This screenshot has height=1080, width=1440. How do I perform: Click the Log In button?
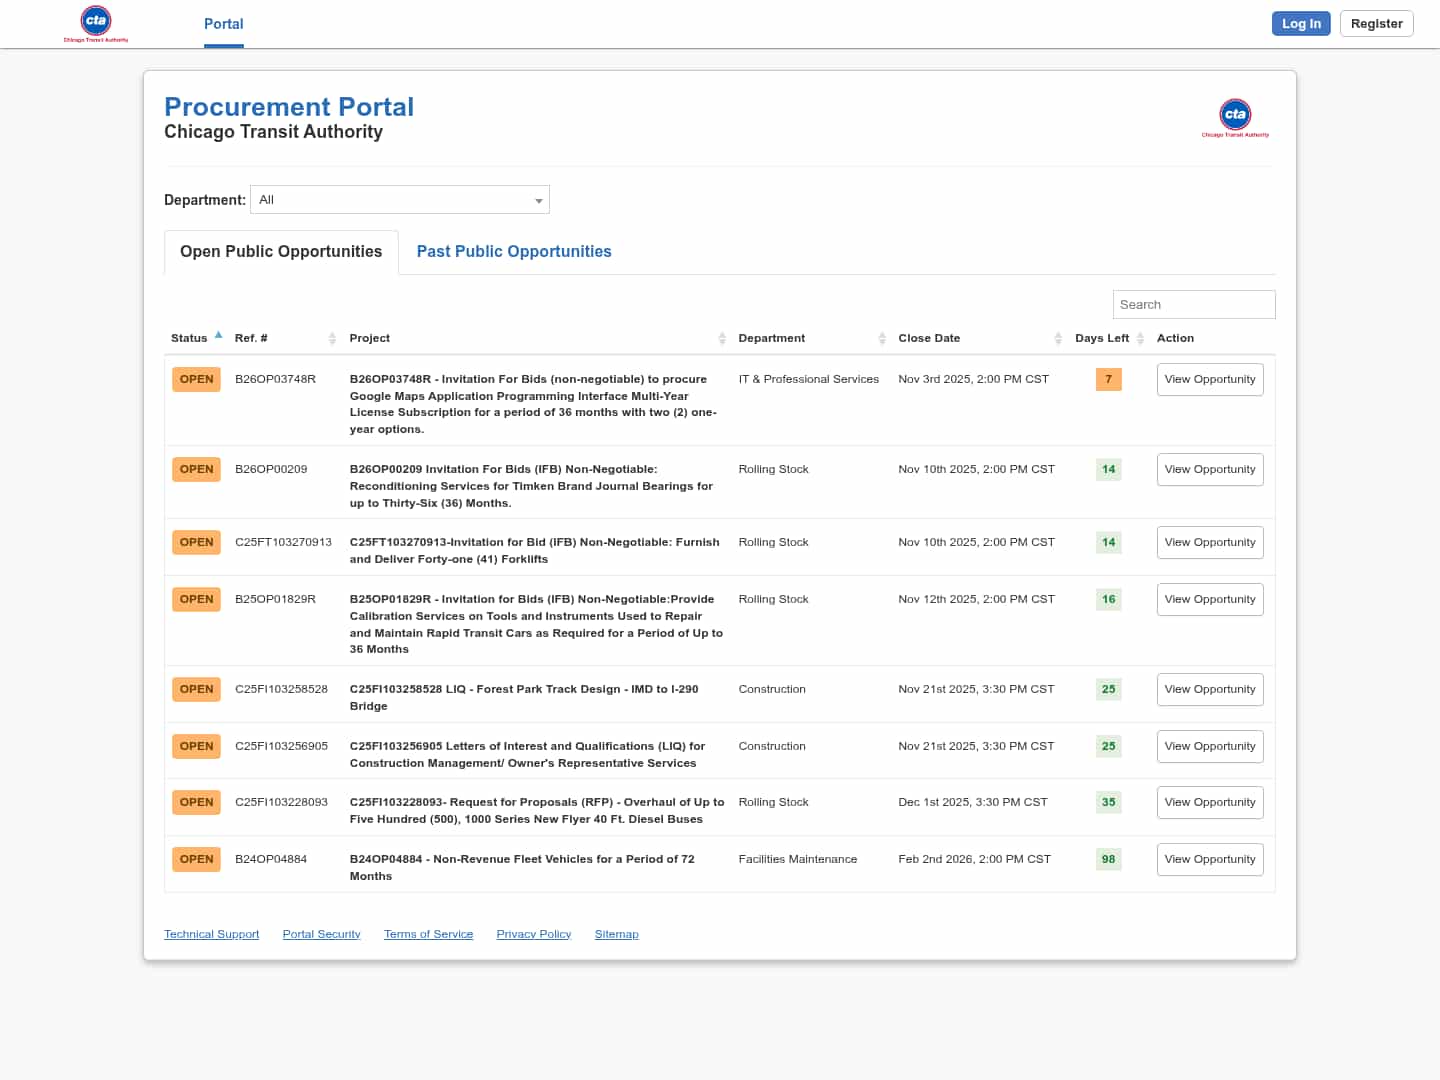(x=1301, y=24)
